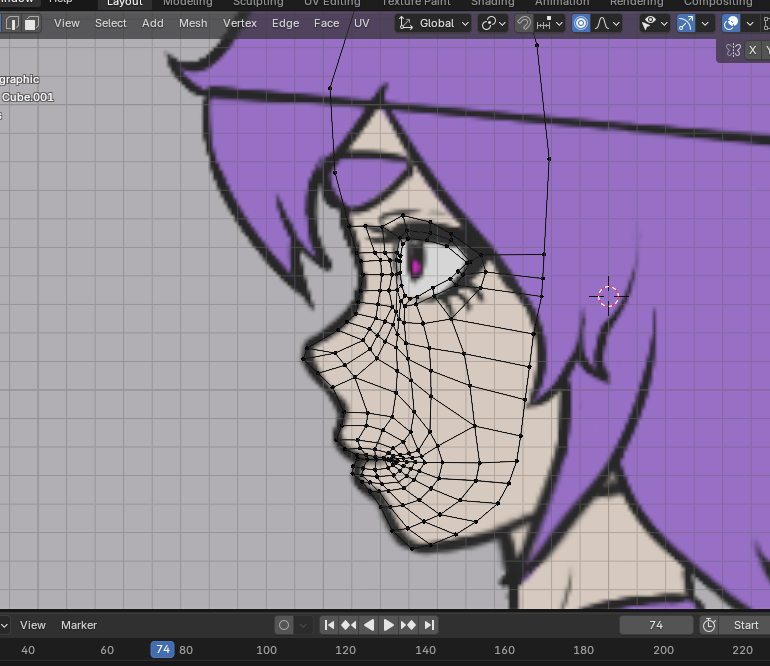Click the show overlays icon
This screenshot has width=770, height=666.
[x=731, y=23]
